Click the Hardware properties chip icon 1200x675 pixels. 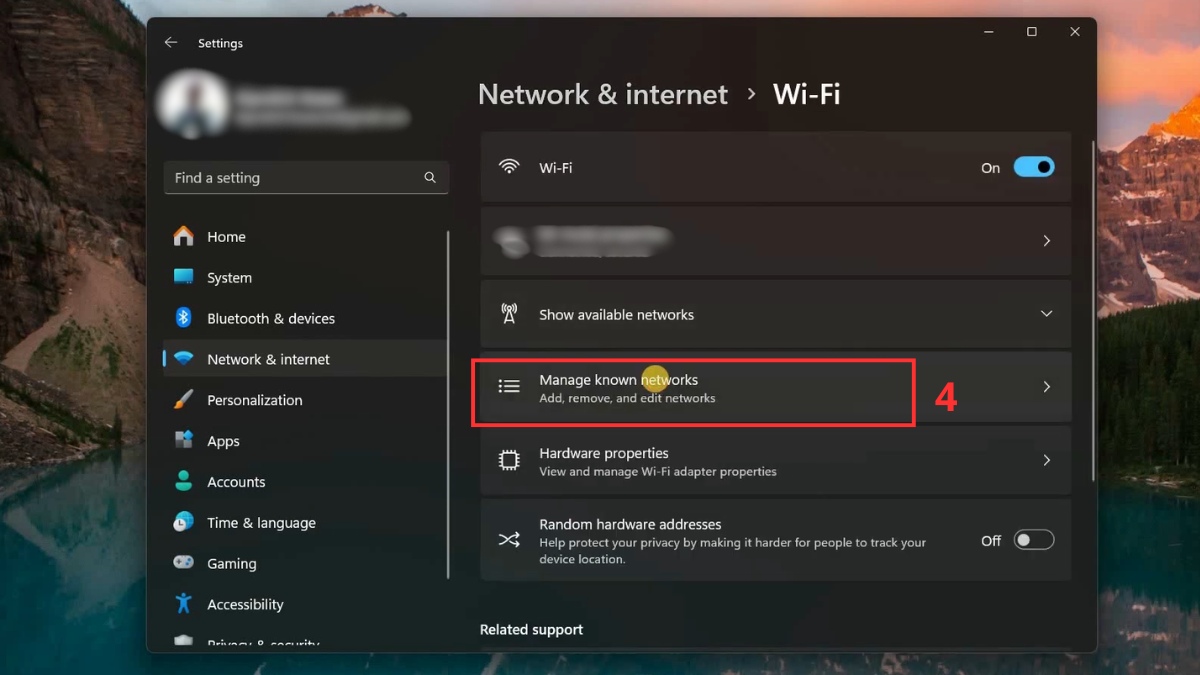point(509,460)
